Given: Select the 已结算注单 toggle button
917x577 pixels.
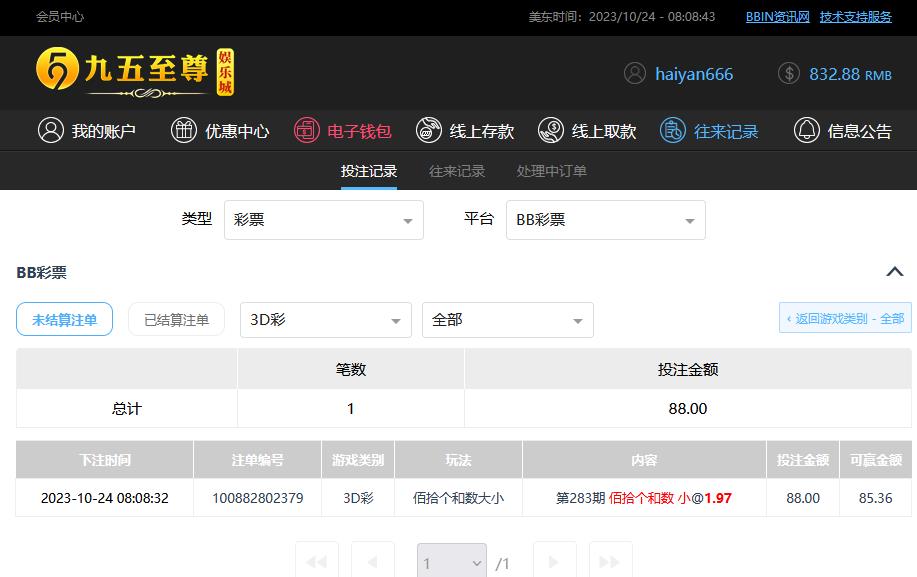Looking at the screenshot, I should [x=176, y=319].
